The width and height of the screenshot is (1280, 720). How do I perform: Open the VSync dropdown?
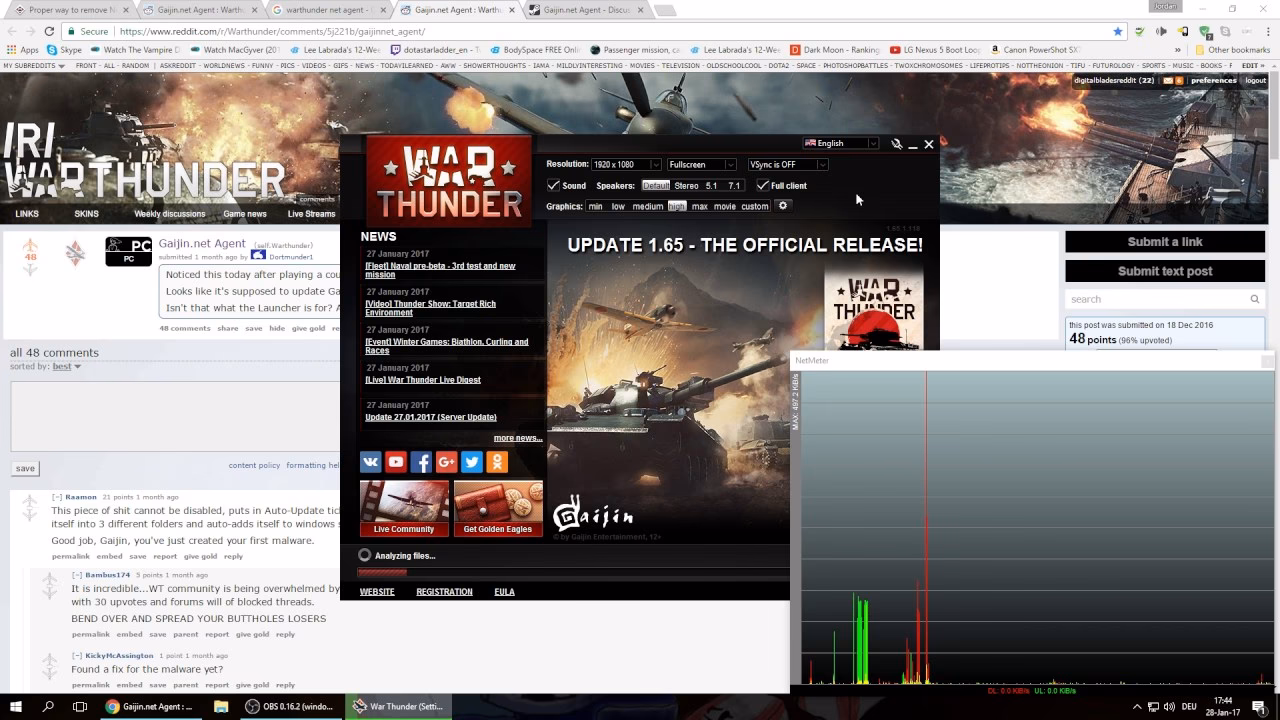pos(788,164)
